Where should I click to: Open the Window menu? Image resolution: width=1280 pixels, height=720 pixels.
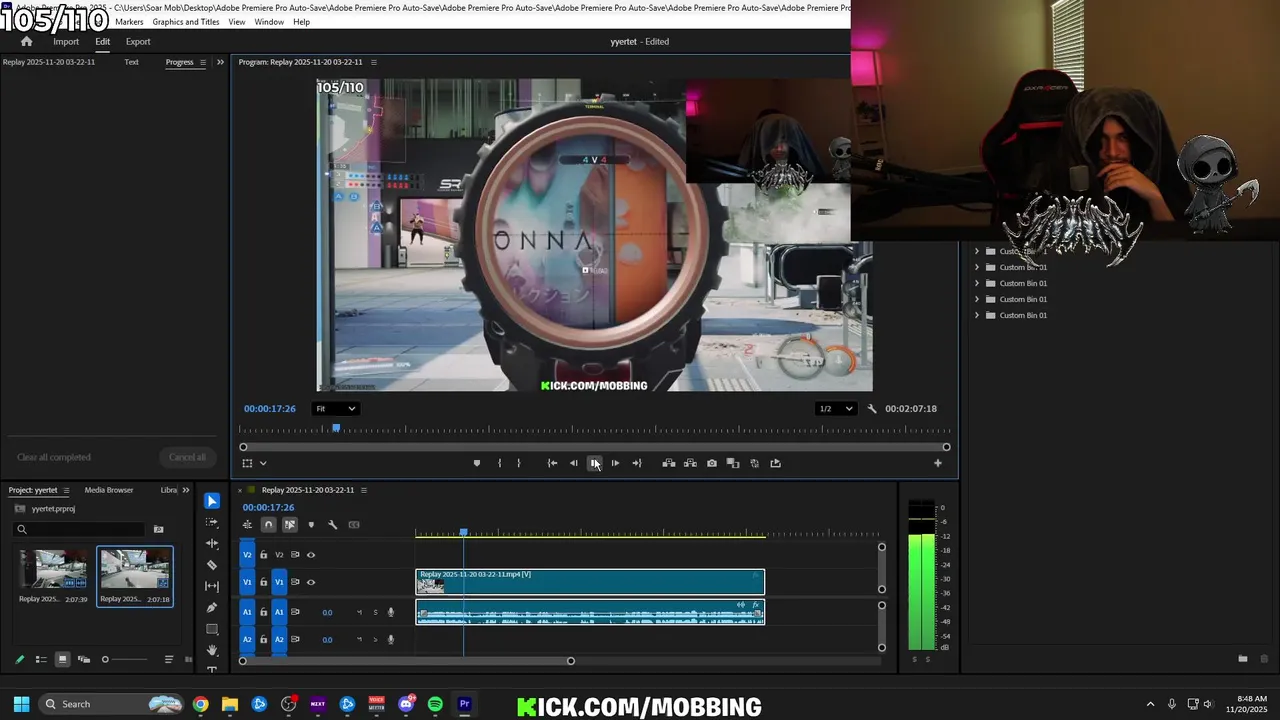coord(269,22)
